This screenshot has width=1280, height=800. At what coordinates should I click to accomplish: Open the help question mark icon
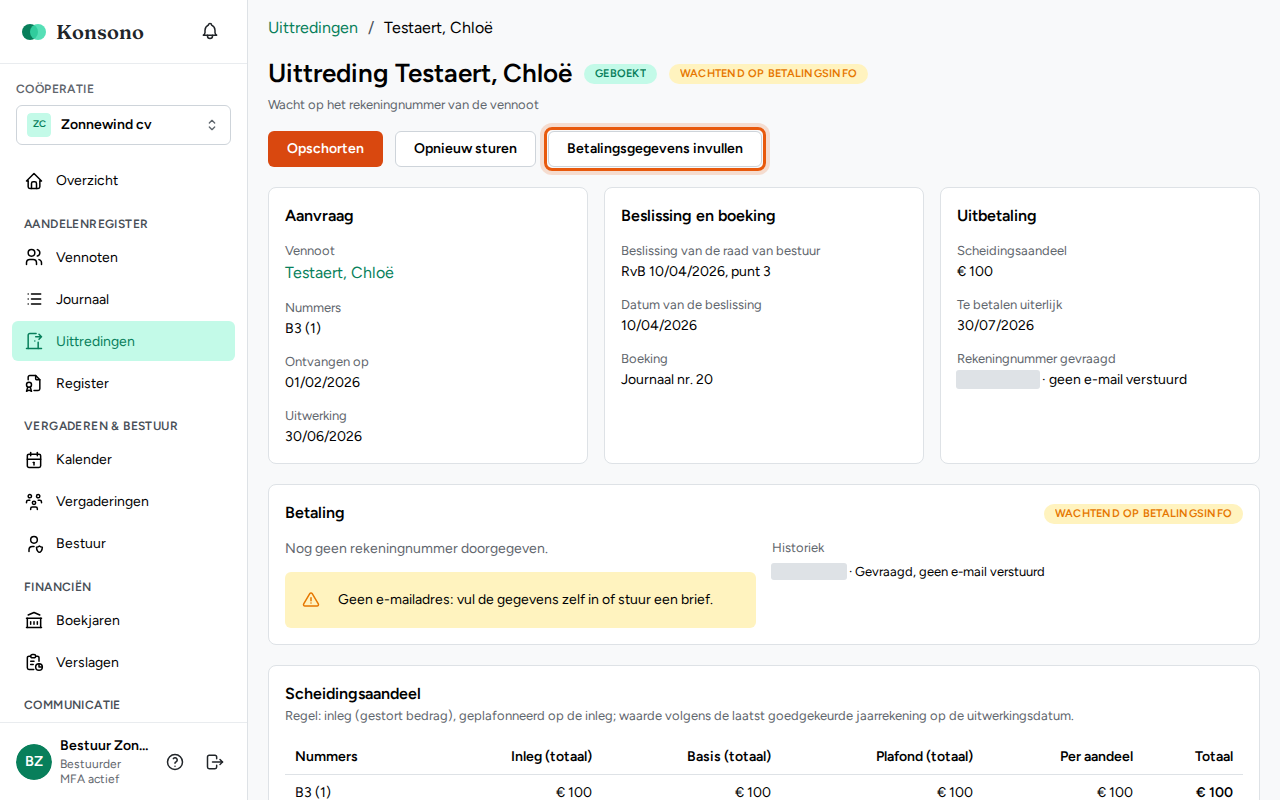coord(175,762)
